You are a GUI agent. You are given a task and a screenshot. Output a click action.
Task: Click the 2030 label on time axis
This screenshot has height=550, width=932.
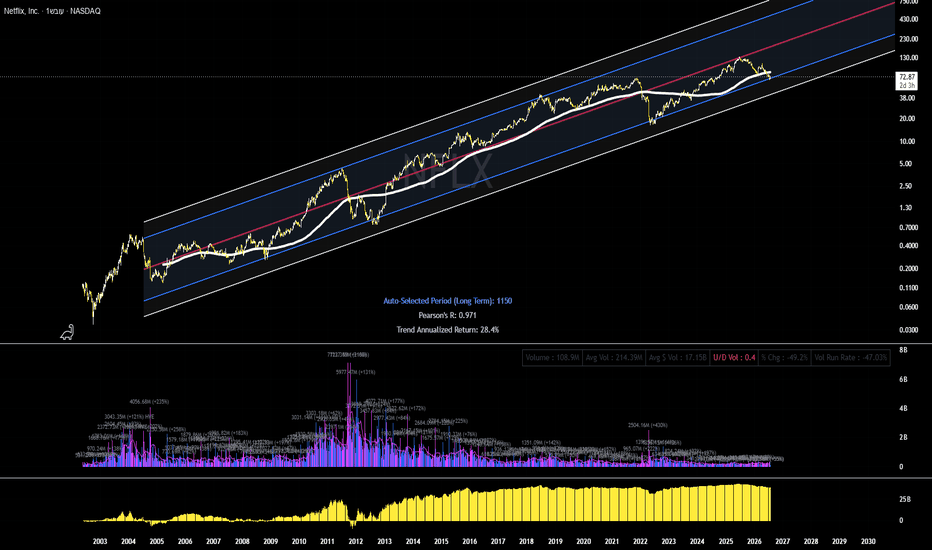[868, 541]
